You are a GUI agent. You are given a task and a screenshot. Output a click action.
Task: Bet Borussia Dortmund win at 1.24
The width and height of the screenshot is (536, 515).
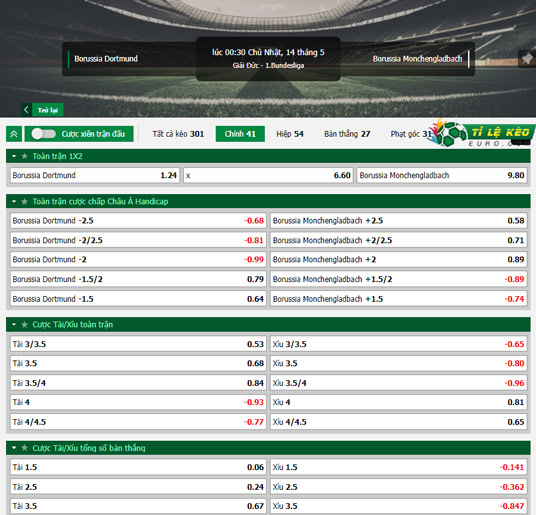(x=95, y=175)
